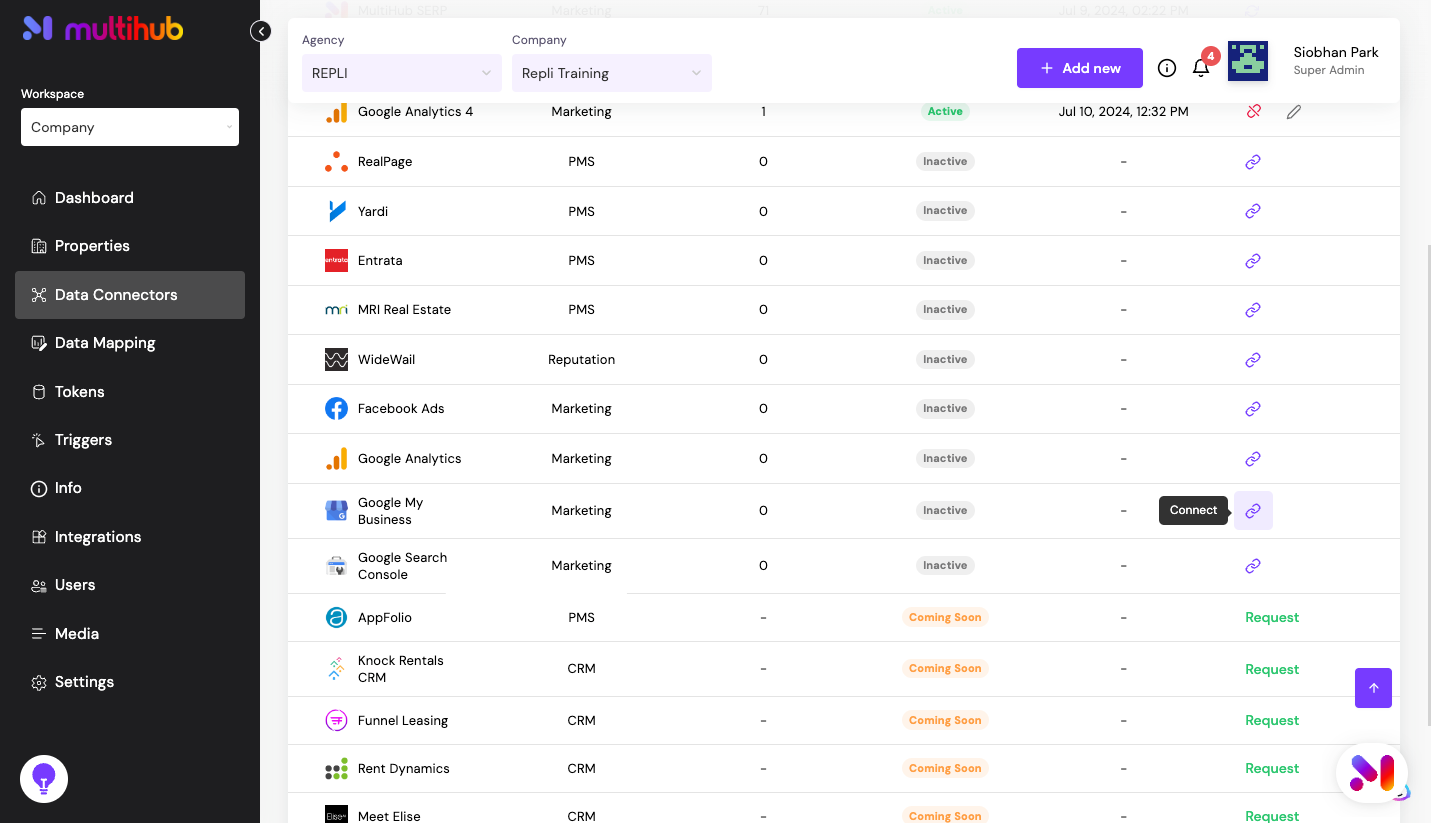The image size is (1431, 823).
Task: Connect RealPage using its link icon
Action: pos(1253,161)
